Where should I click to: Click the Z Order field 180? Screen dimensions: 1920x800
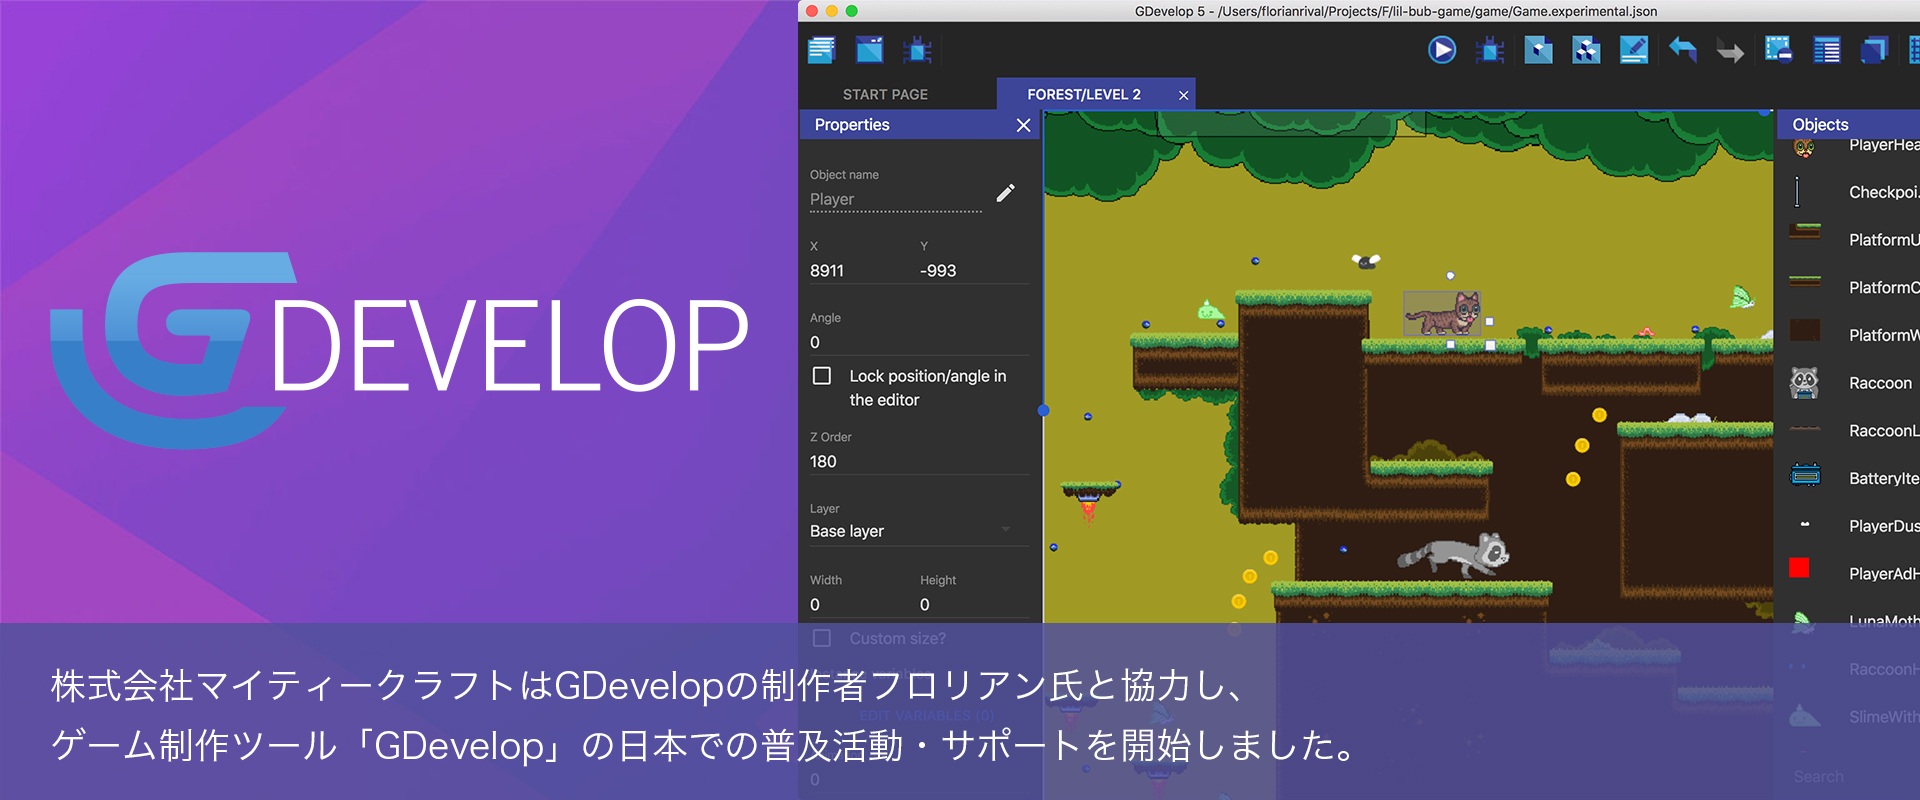pos(919,461)
